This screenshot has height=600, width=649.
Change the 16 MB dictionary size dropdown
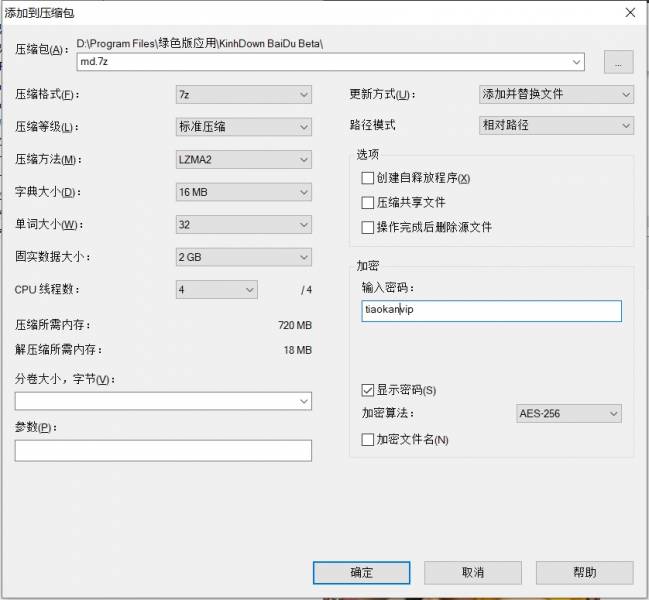pos(243,192)
